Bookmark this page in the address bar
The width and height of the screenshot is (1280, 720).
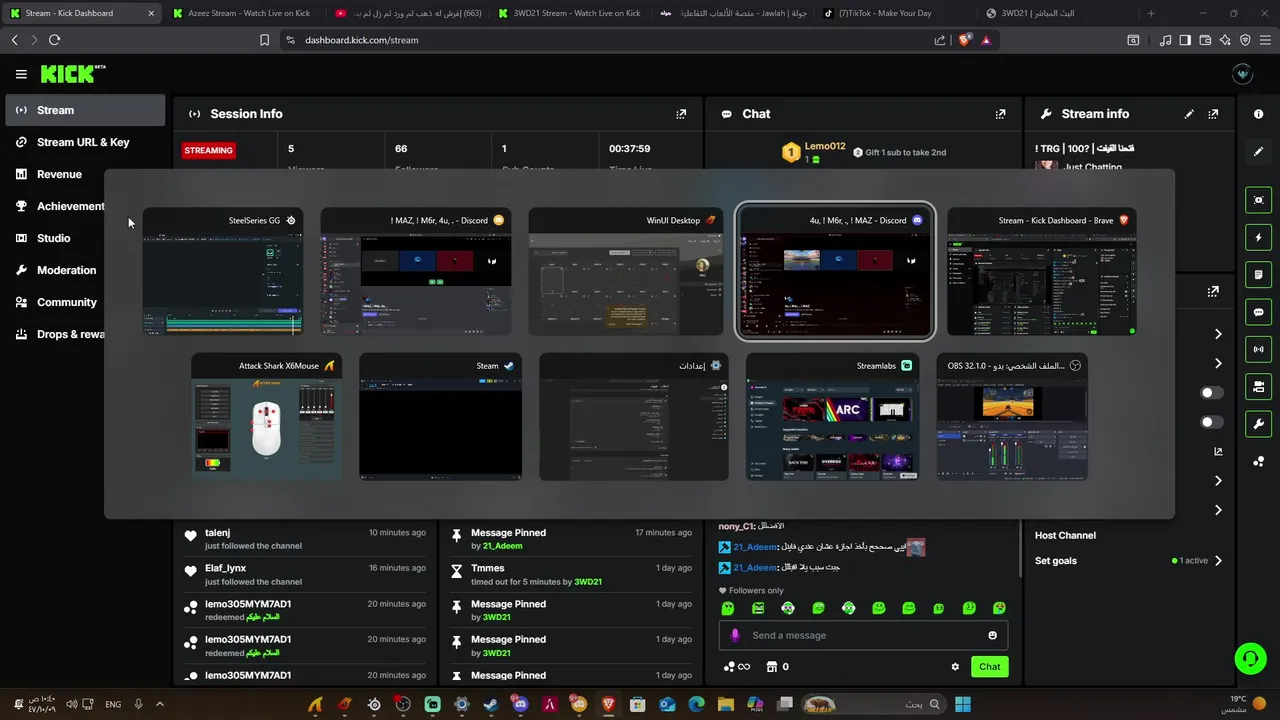pyautogui.click(x=264, y=40)
